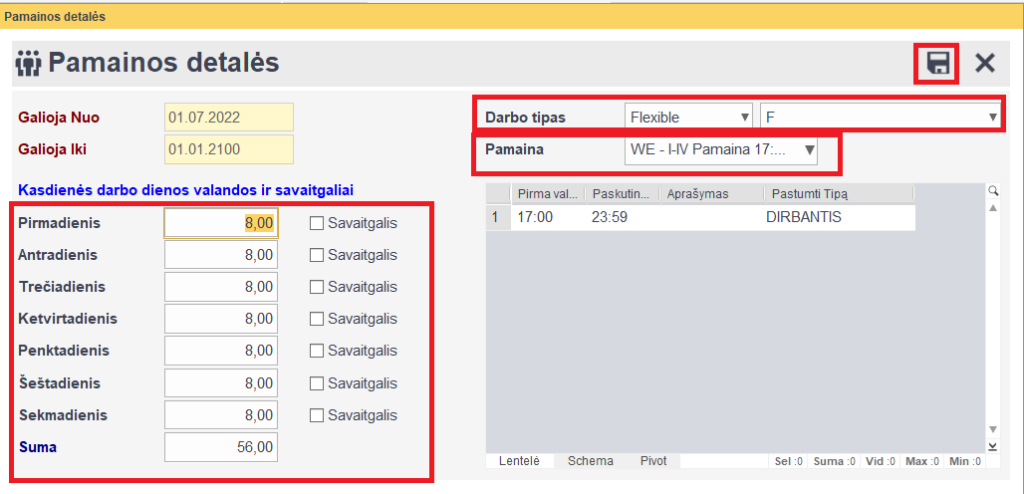Tick the Šeštadienis Savaitgalis checkbox

pos(317,383)
